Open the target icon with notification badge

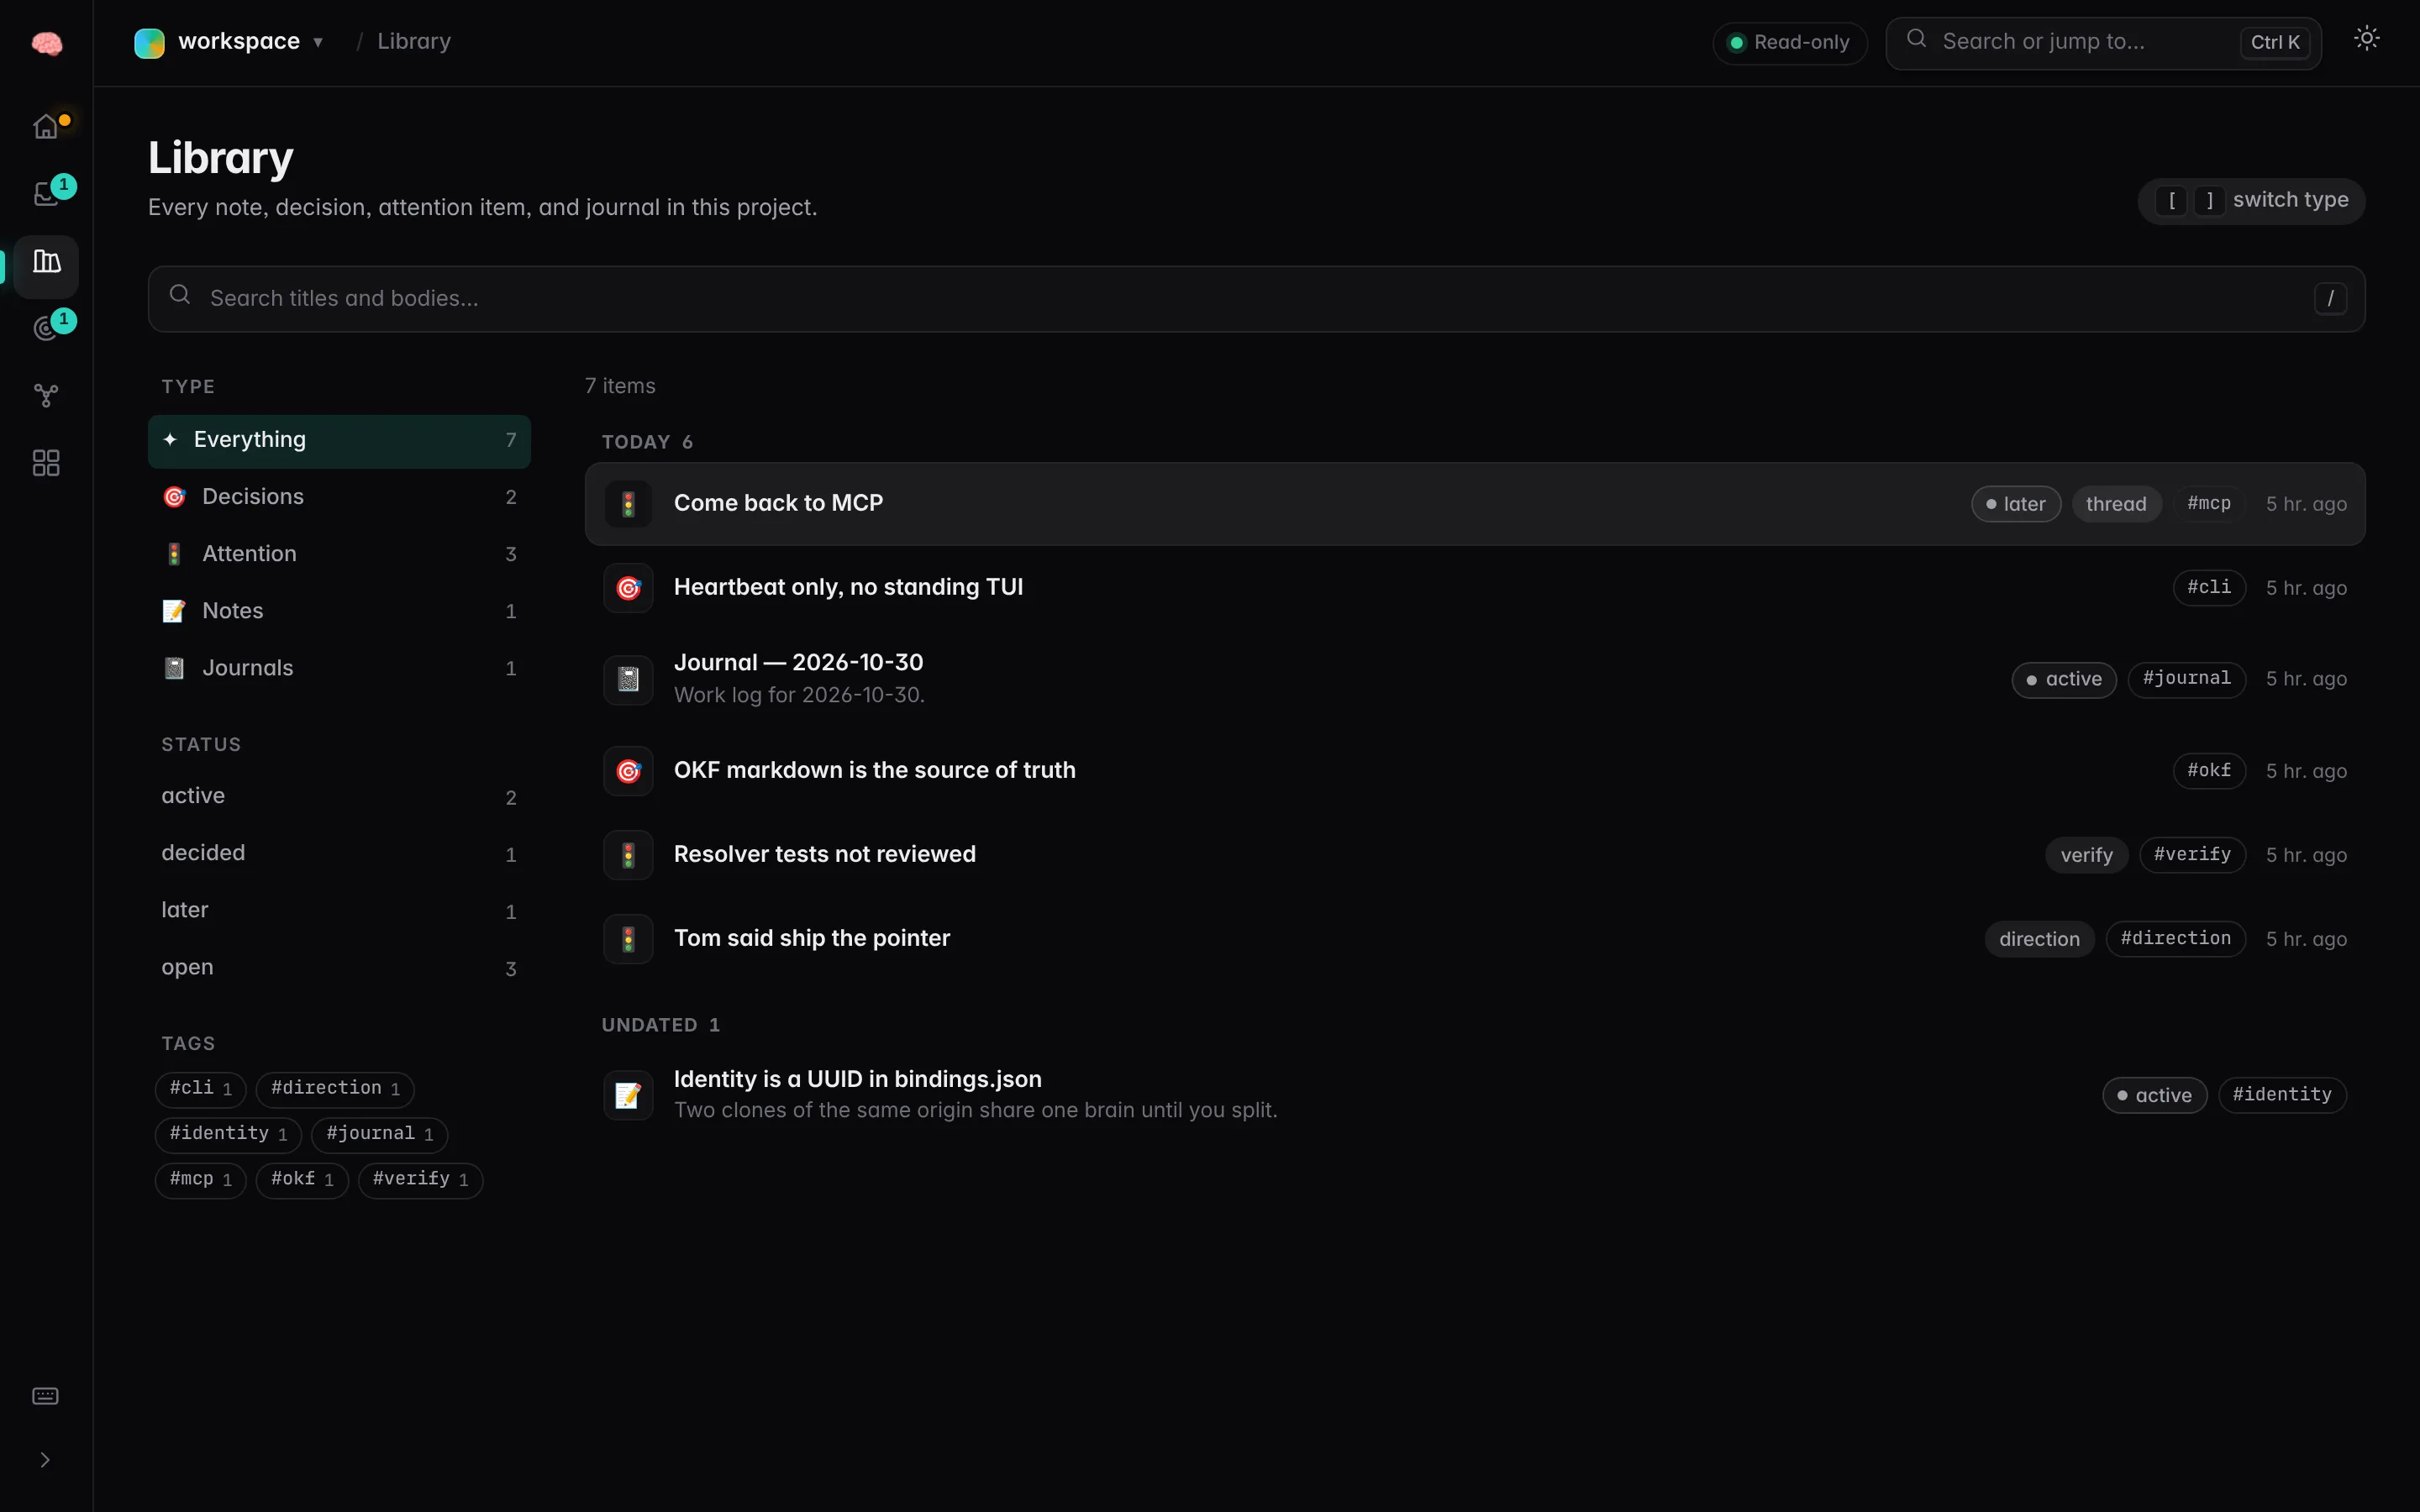[x=46, y=328]
